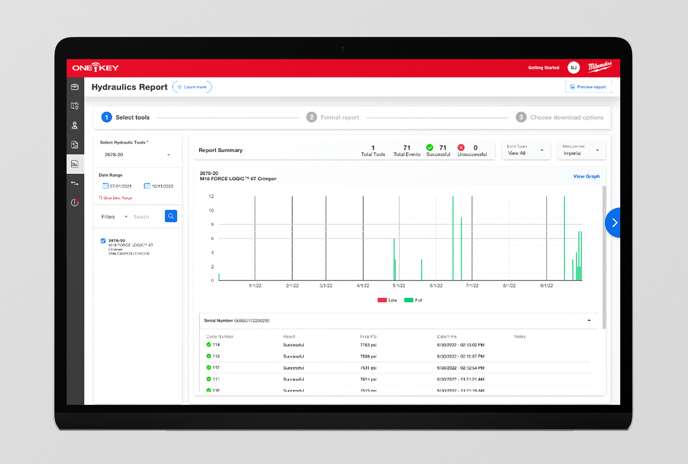Screen dimensions: 688x464
Task: Open the end date calendar icon
Action: [147, 186]
